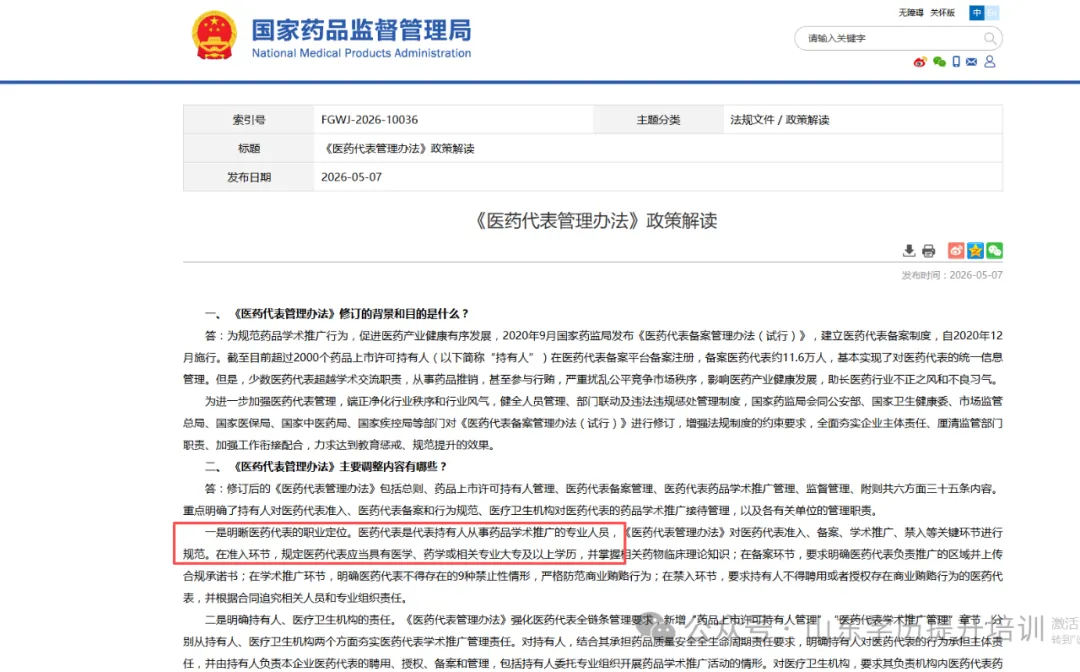Select 中 Chinese language toggle
Image resolution: width=1080 pixels, height=672 pixels.
(976, 12)
